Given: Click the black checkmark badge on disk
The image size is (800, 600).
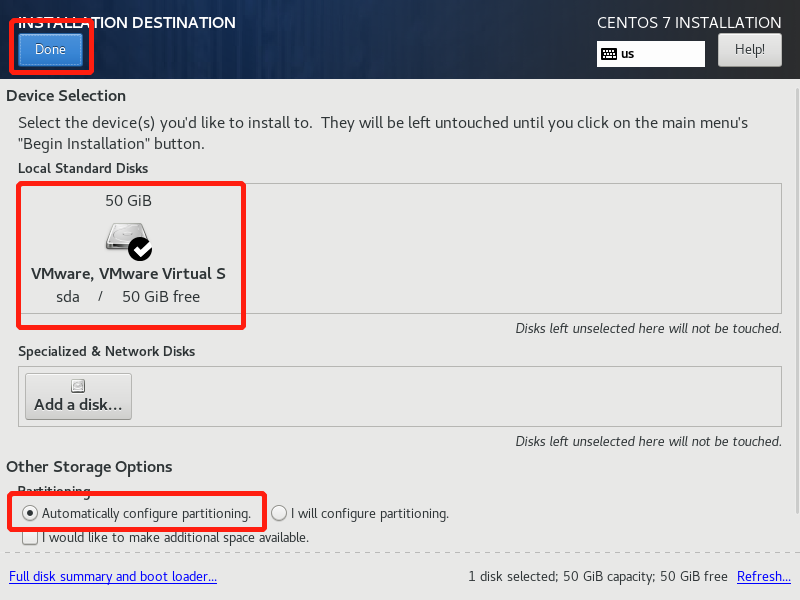Looking at the screenshot, I should [x=140, y=248].
